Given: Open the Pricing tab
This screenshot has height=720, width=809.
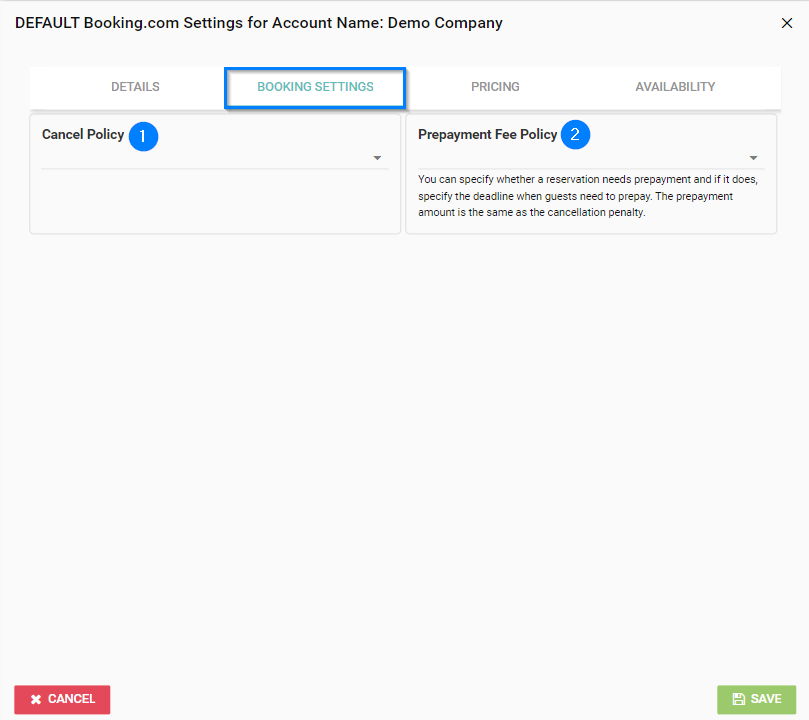Looking at the screenshot, I should pos(495,87).
